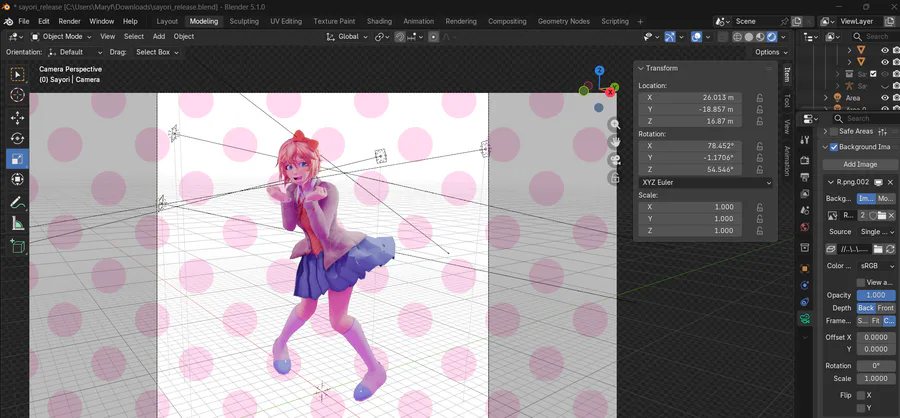Switch to the Sculpting workspace tab
Image resolution: width=900 pixels, height=418 pixels.
244,21
